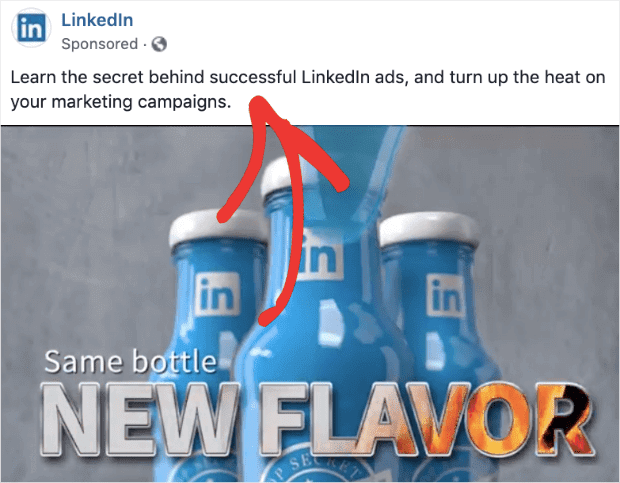Click the Sponsored label under the page name
The height and width of the screenshot is (483, 620).
(x=100, y=44)
